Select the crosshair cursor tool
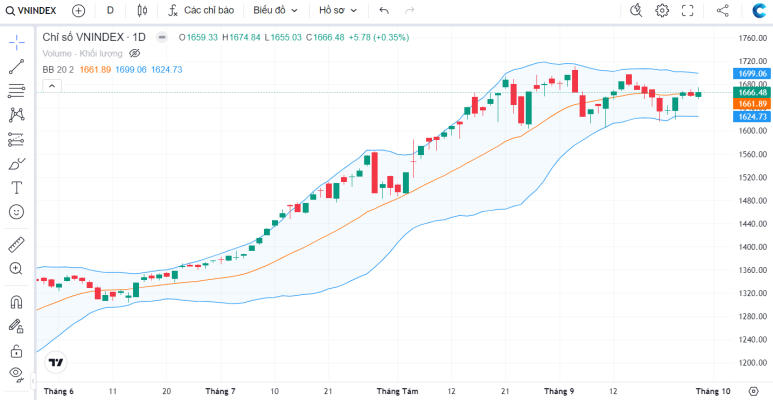 (x=16, y=42)
